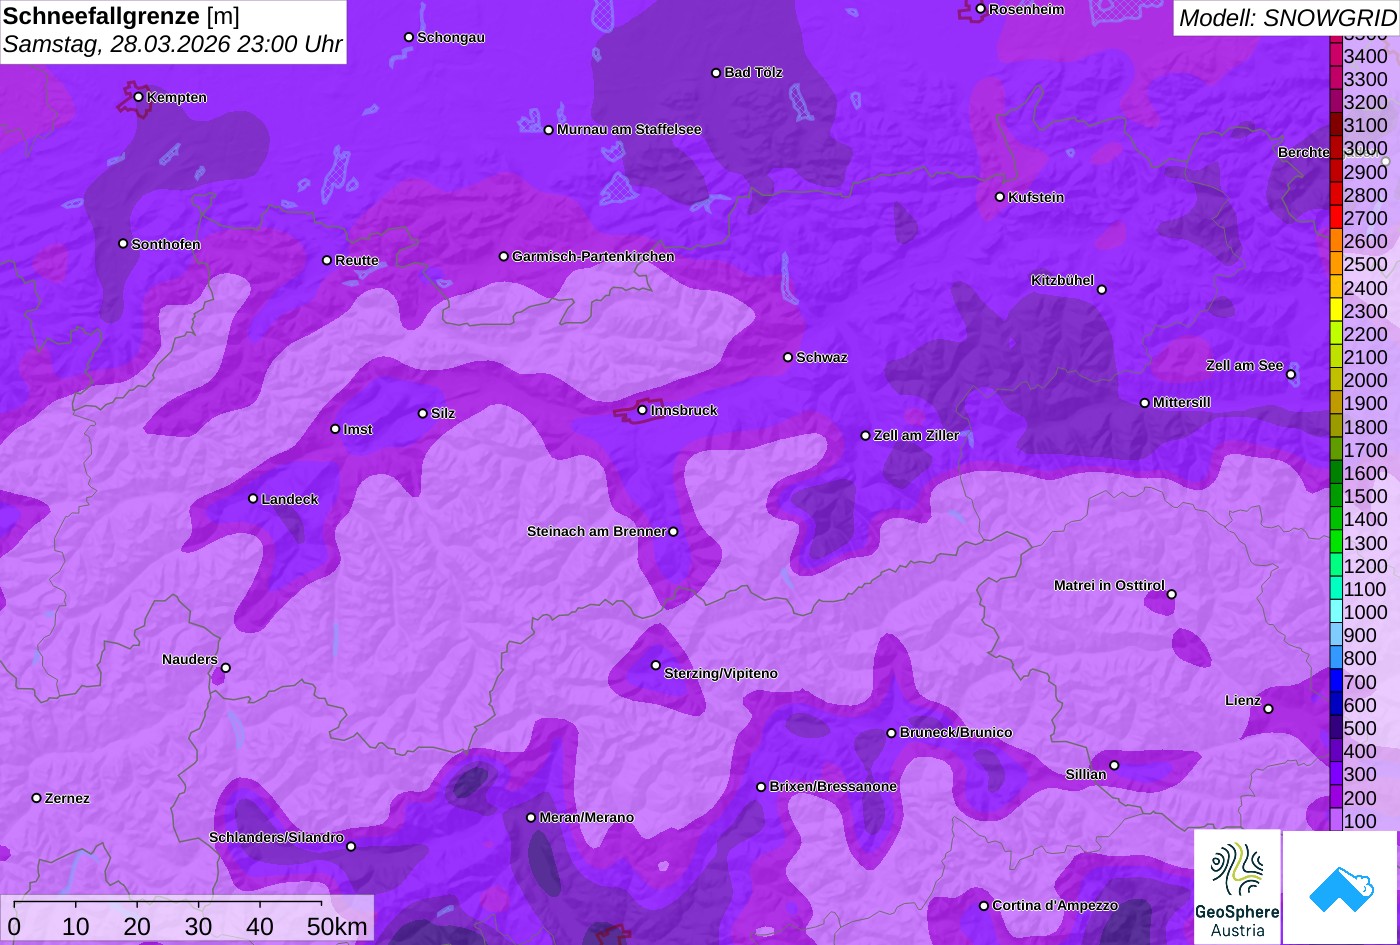Click the 0 scale bar label
This screenshot has width=1400, height=945.
point(14,926)
